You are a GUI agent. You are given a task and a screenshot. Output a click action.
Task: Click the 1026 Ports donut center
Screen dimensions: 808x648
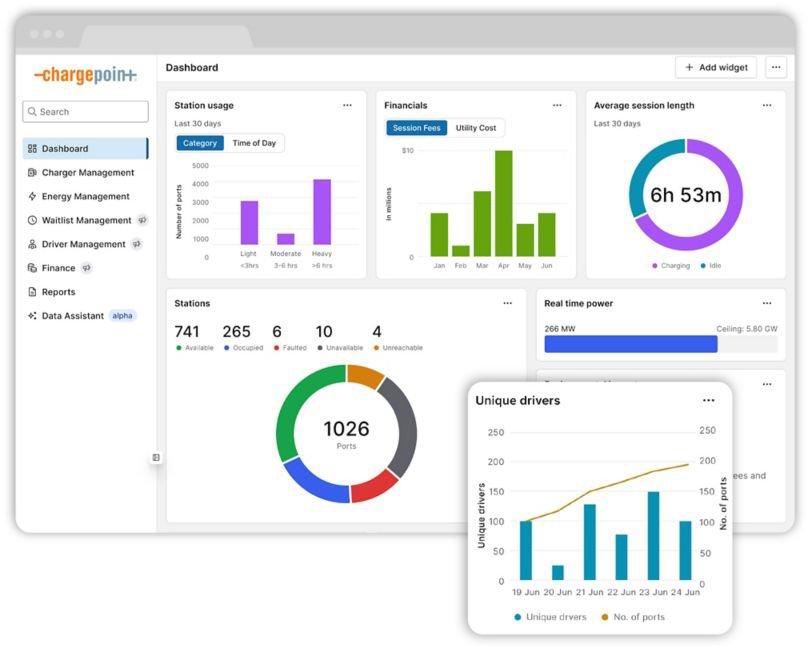tap(346, 434)
